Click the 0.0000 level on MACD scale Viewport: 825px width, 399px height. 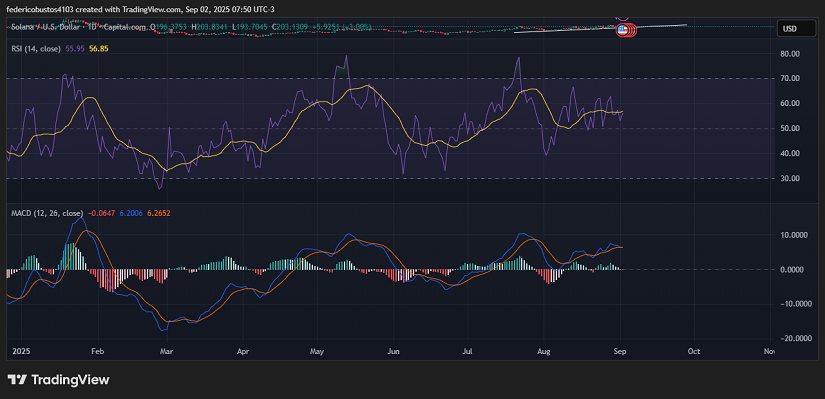tap(793, 270)
